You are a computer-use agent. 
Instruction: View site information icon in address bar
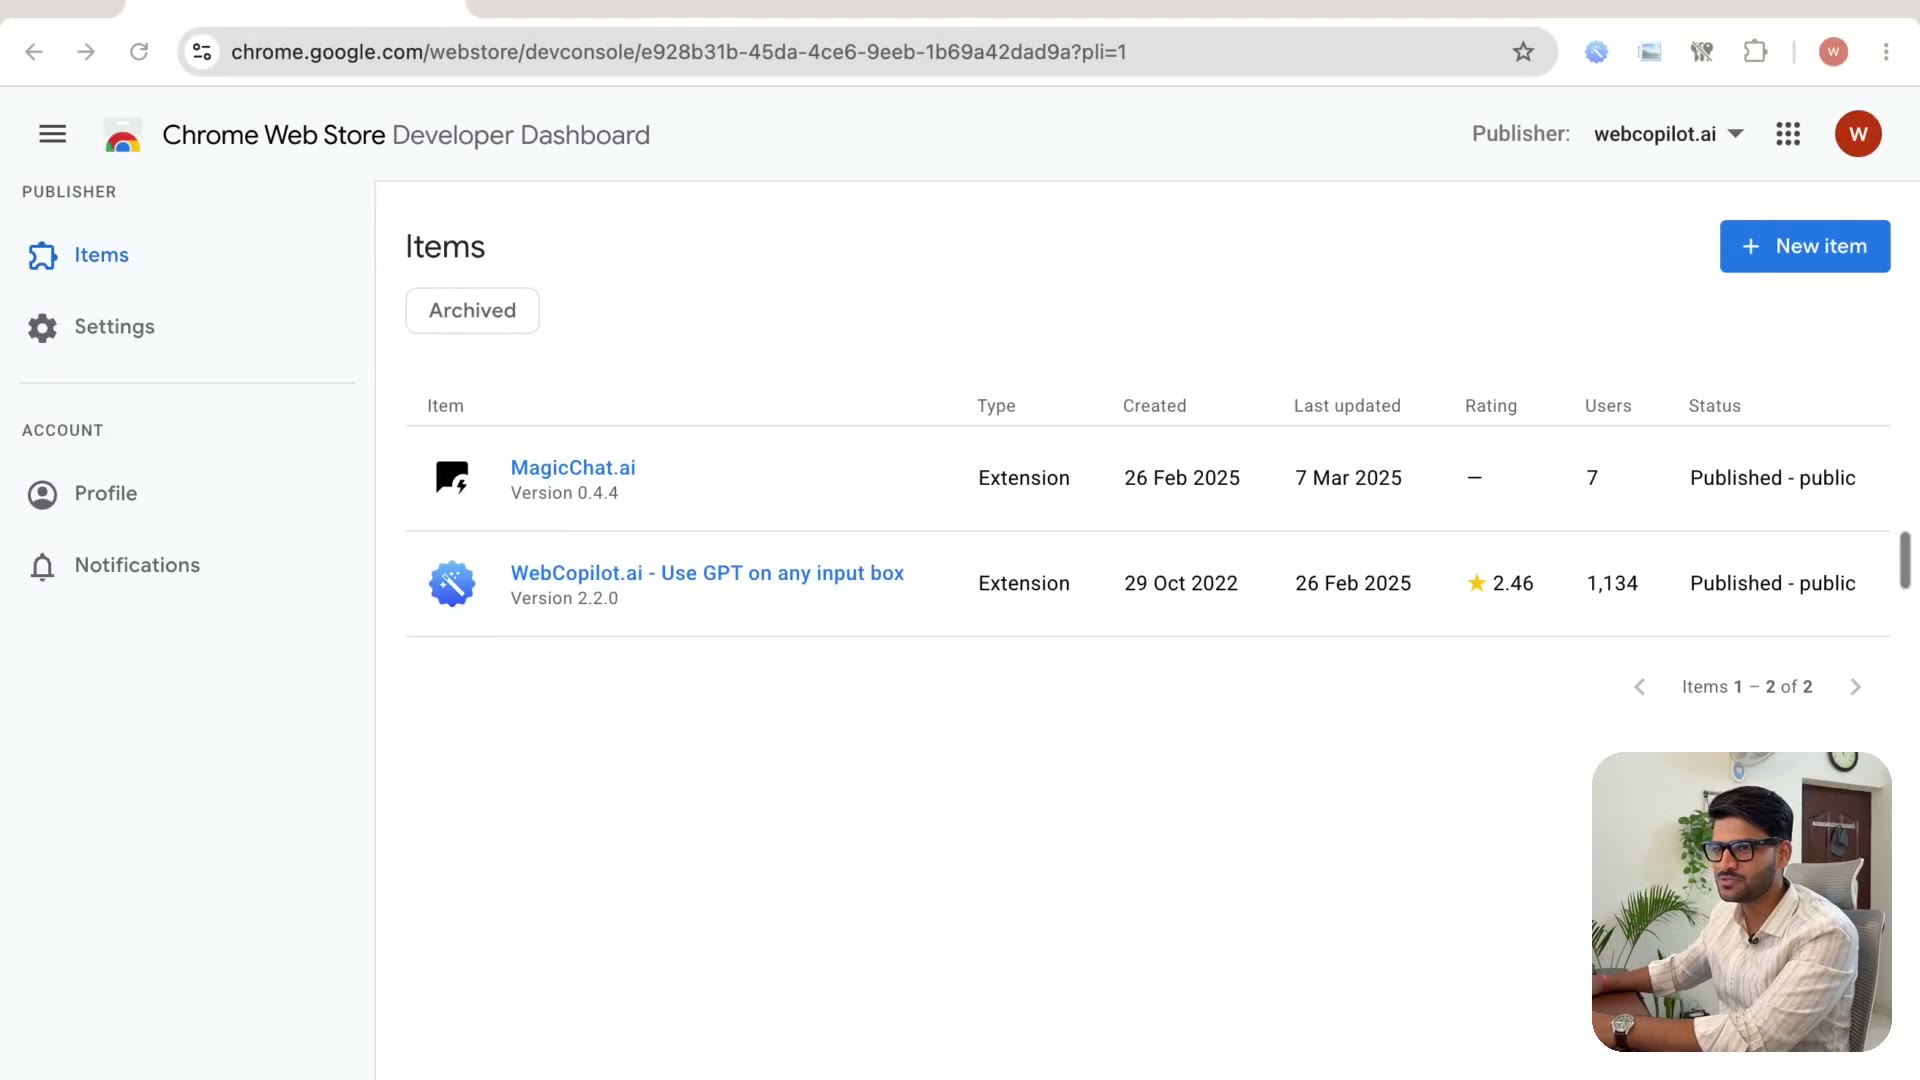202,52
